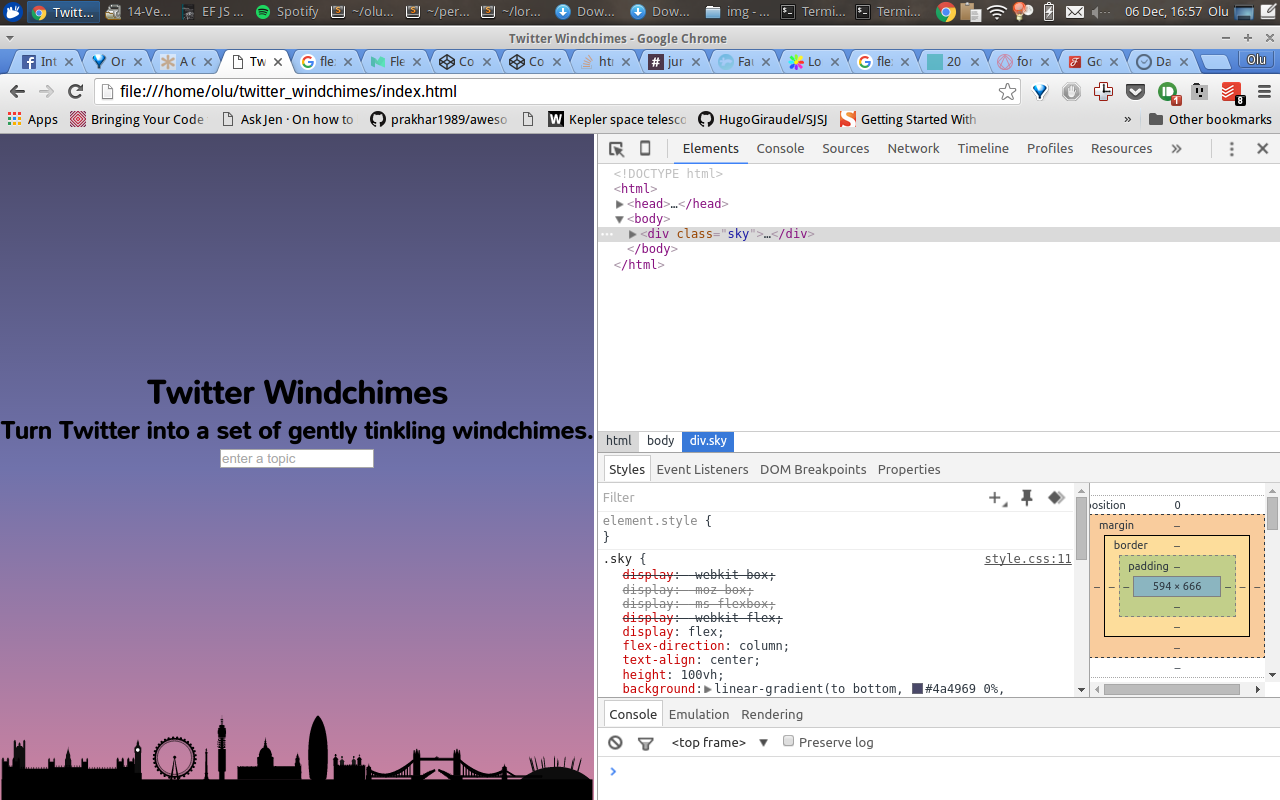Viewport: 1280px width, 800px height.
Task: Select the Event Listeners sidebar tab
Action: coord(702,469)
